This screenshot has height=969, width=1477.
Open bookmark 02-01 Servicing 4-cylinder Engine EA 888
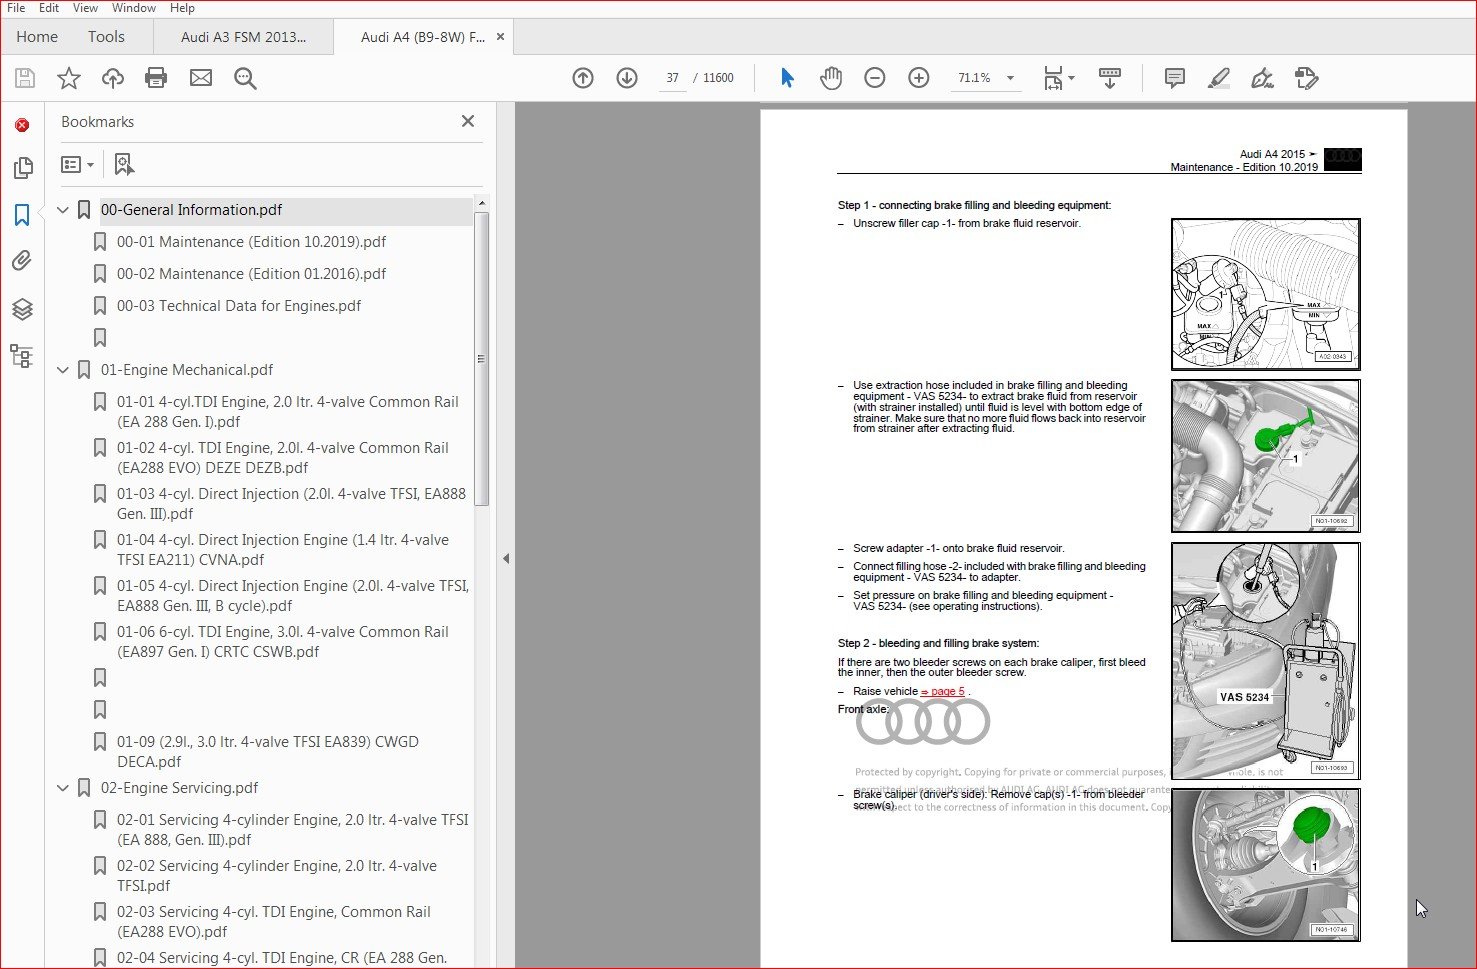293,830
